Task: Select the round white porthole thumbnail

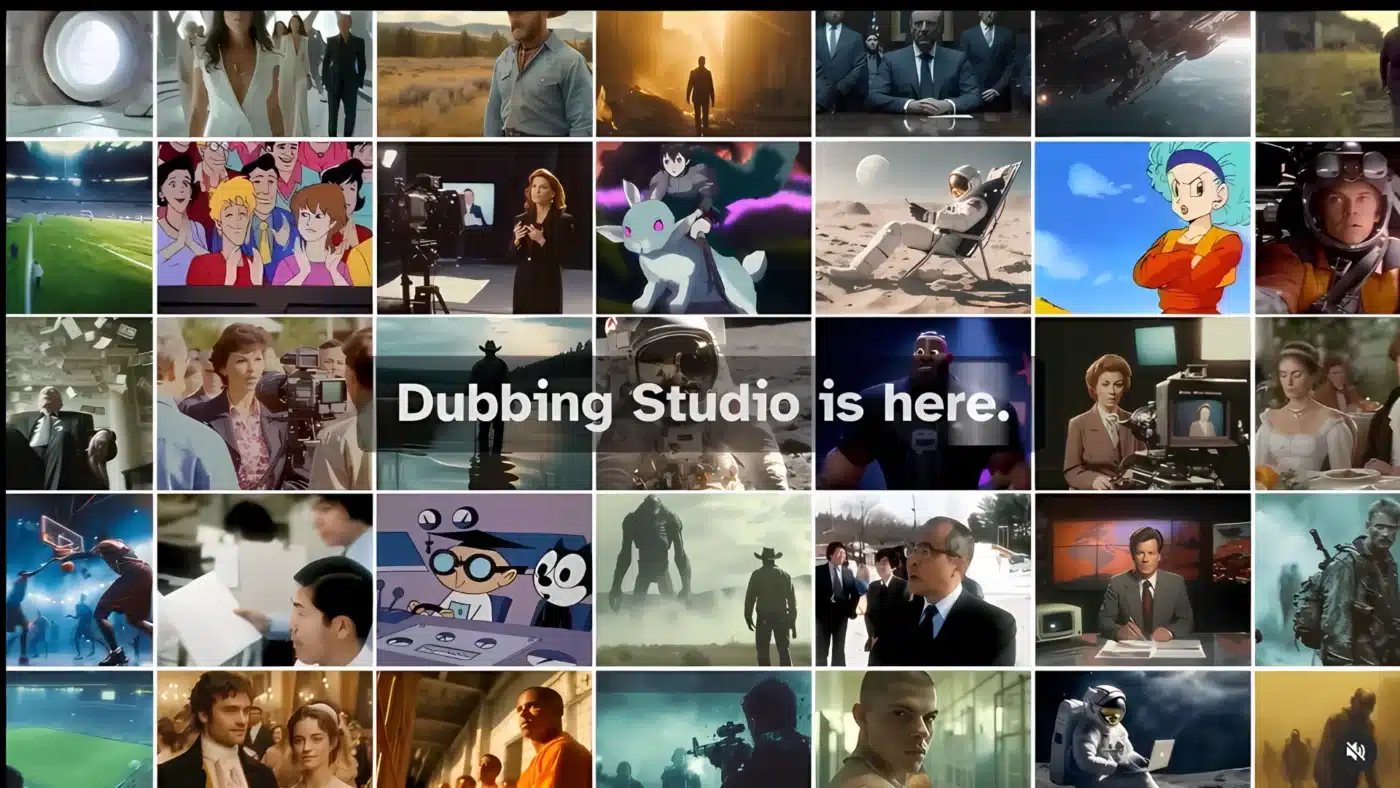Action: pyautogui.click(x=79, y=74)
